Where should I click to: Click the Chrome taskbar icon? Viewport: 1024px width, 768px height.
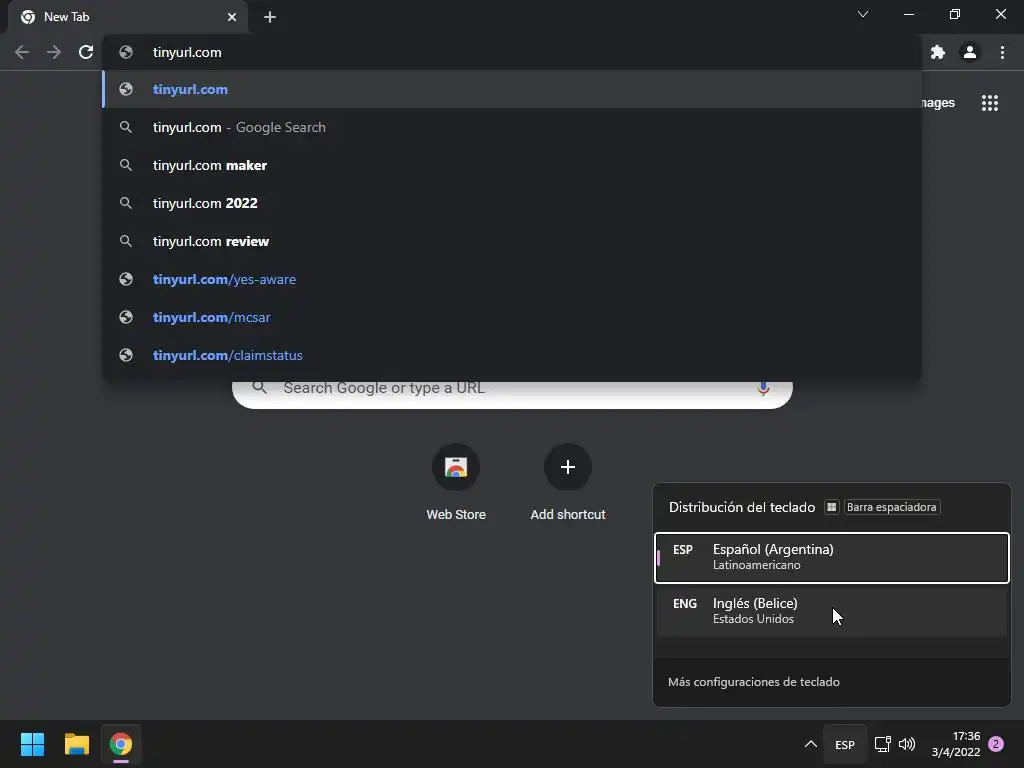(121, 744)
